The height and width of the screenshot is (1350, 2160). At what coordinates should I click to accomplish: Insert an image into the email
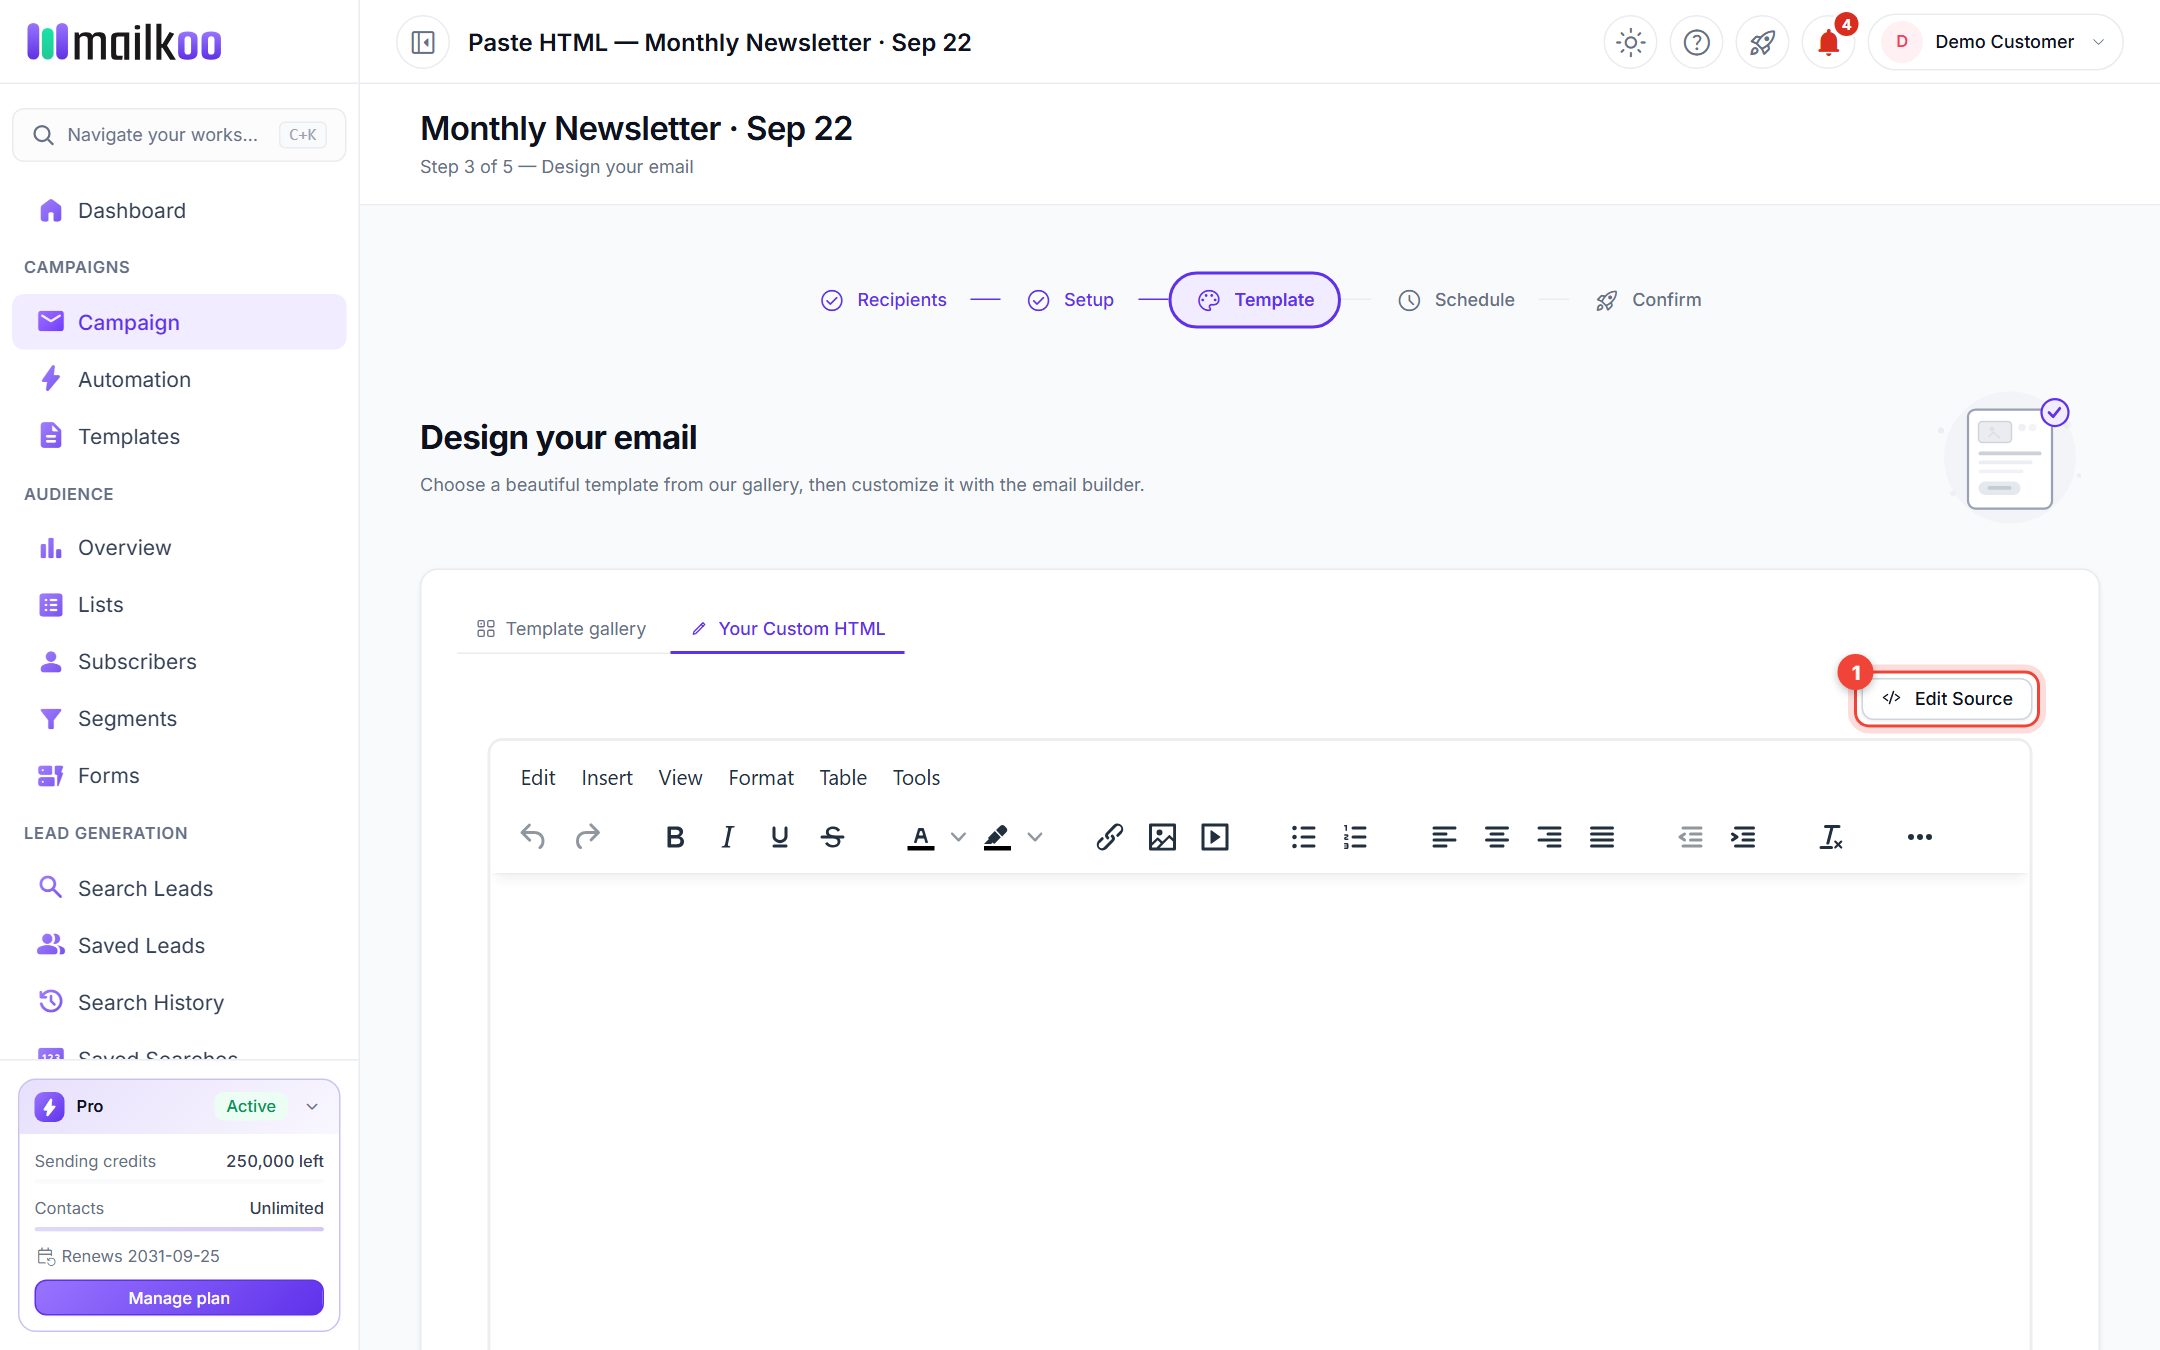click(1162, 837)
